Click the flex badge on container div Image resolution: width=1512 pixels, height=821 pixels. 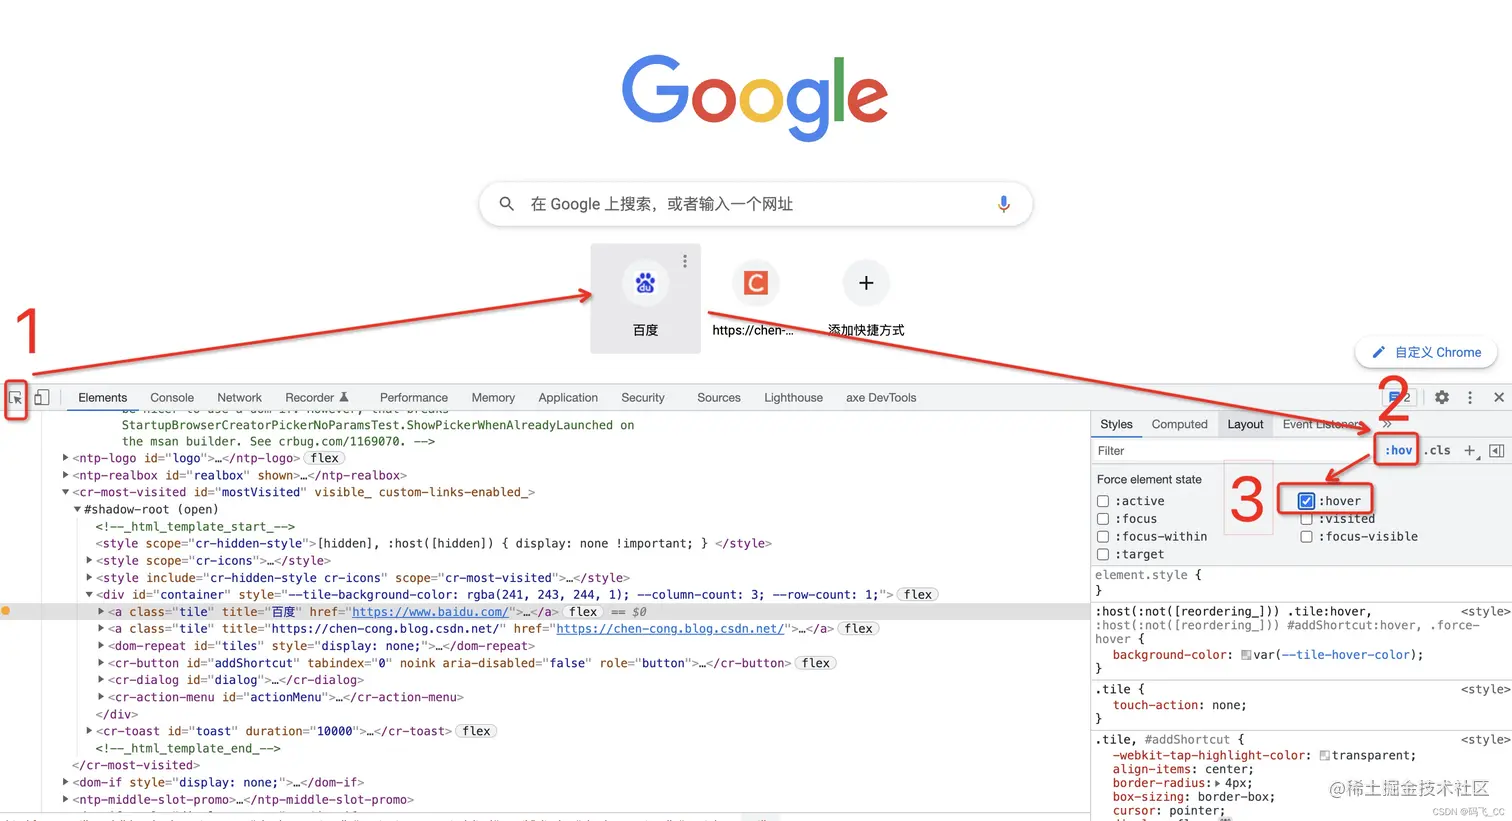tap(918, 595)
